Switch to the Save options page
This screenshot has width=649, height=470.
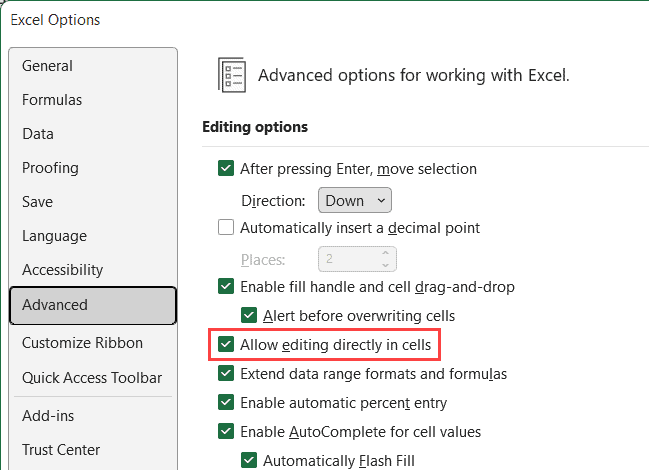click(x=37, y=202)
